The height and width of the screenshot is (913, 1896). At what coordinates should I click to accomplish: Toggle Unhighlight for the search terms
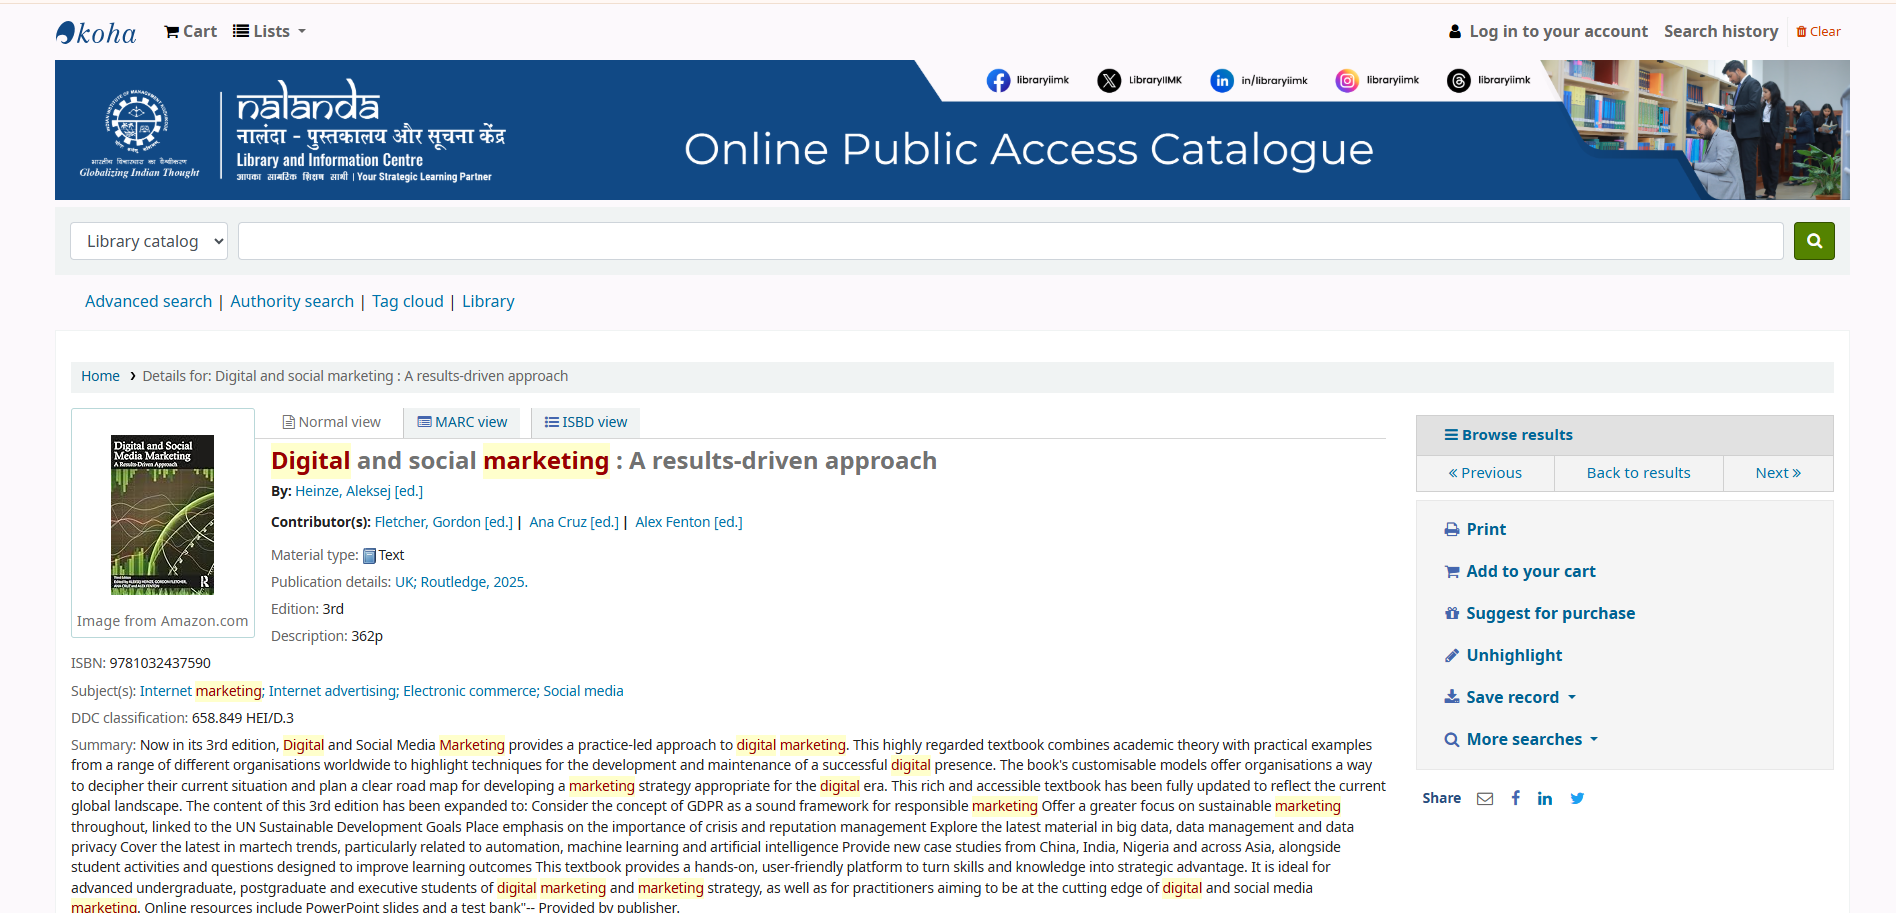[1513, 655]
